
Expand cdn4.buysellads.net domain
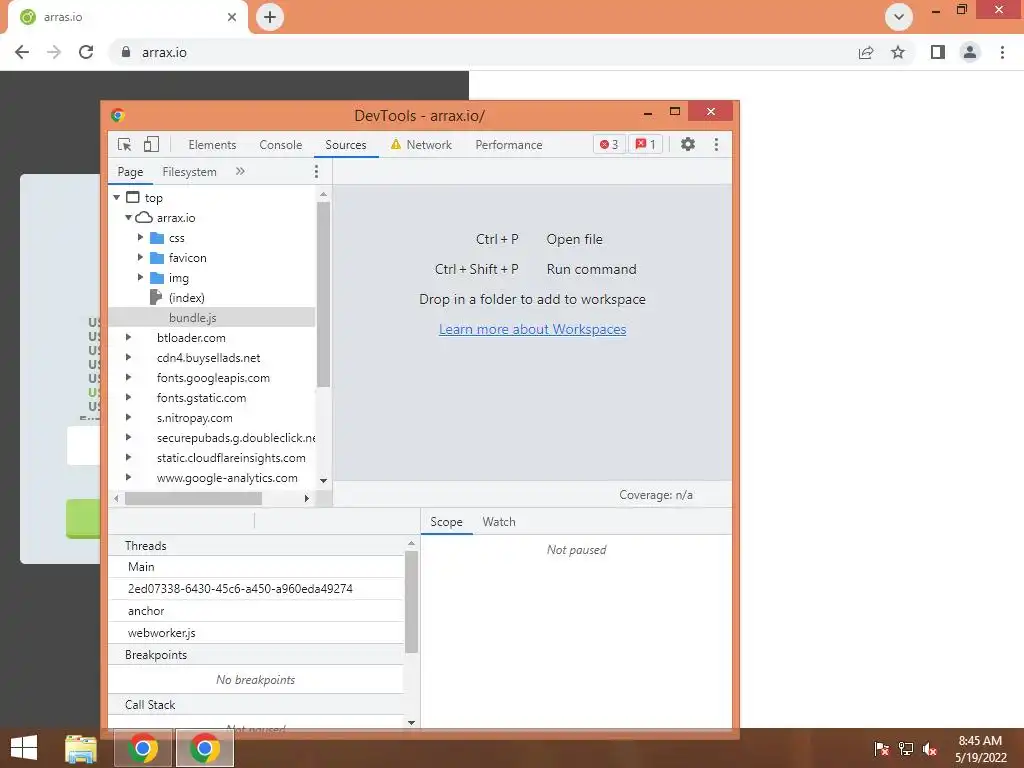point(129,357)
